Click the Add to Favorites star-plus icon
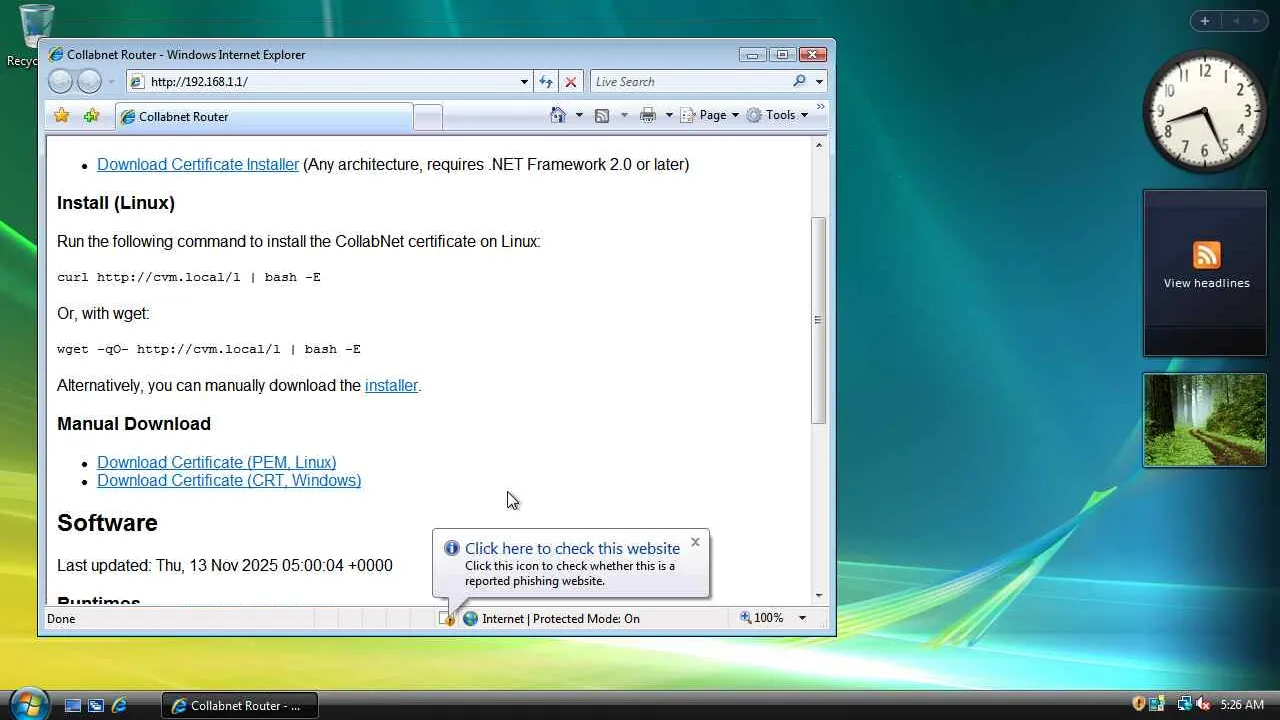This screenshot has height=720, width=1280. click(x=91, y=116)
